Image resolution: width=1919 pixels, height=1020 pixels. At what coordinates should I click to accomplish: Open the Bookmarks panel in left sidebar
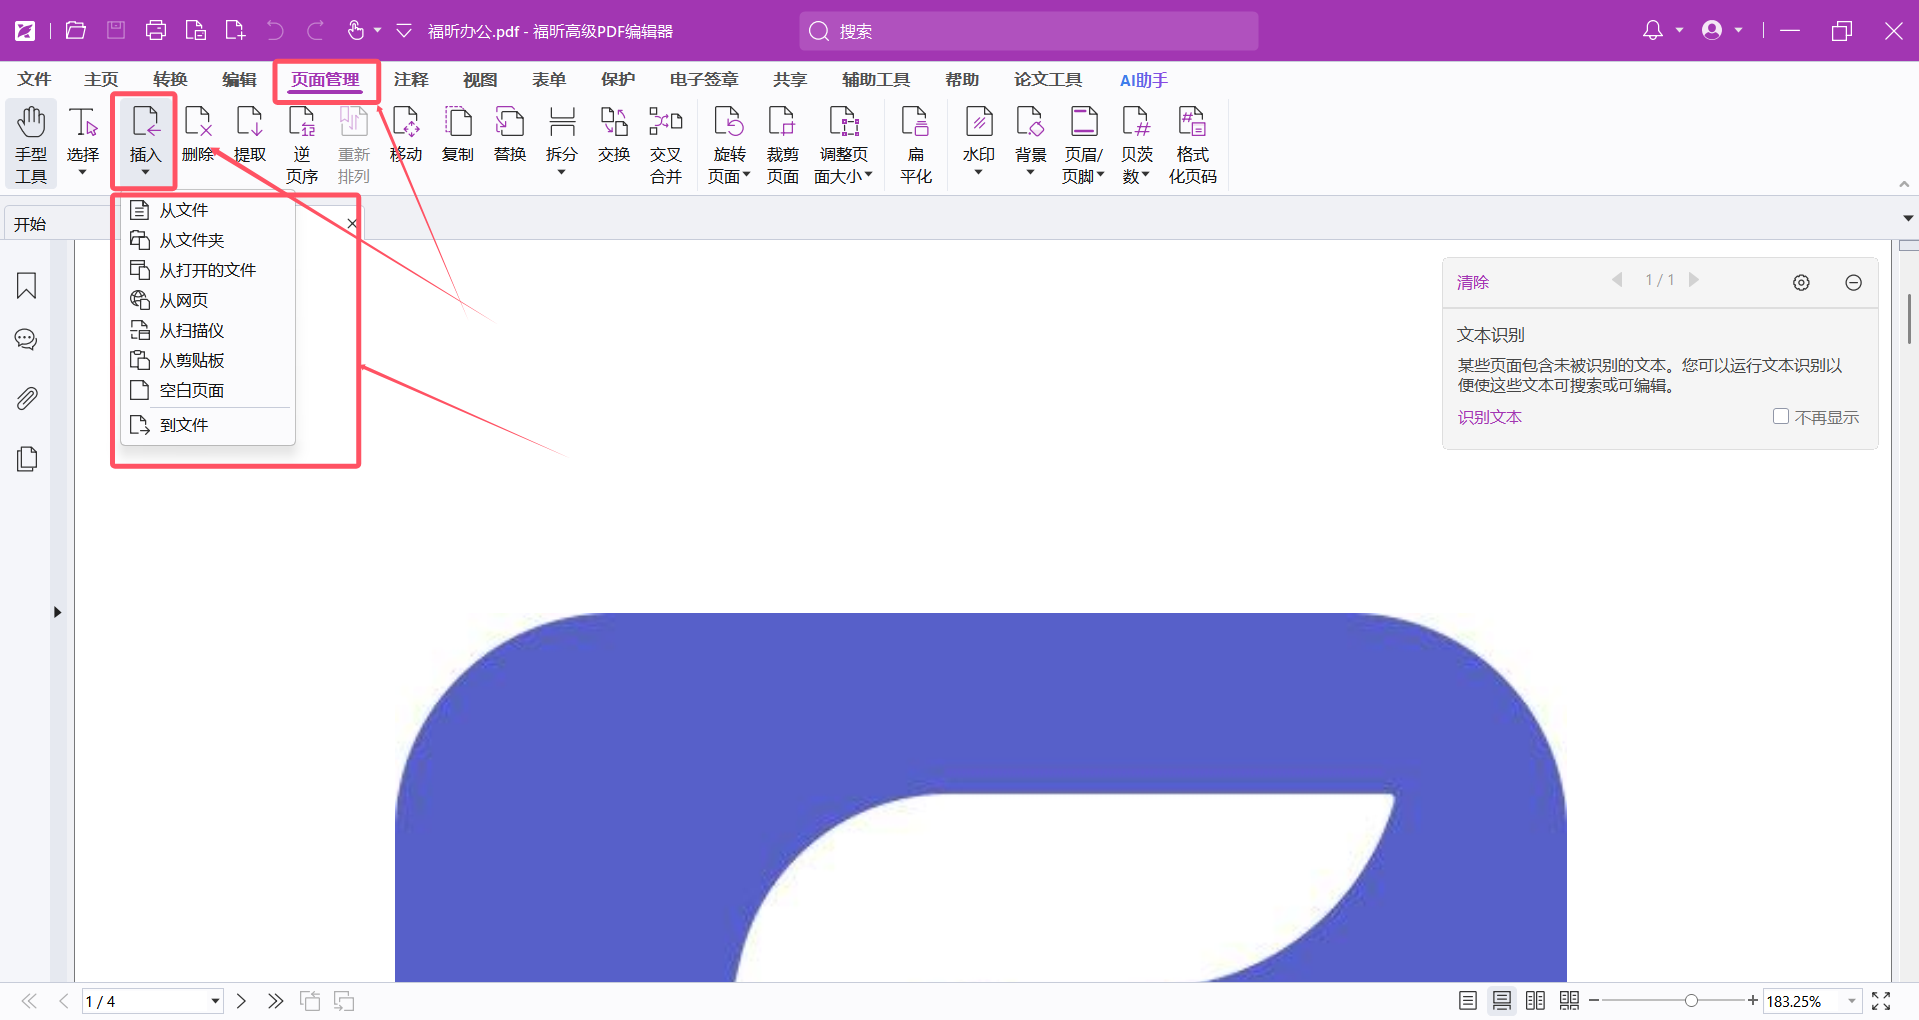pos(27,286)
